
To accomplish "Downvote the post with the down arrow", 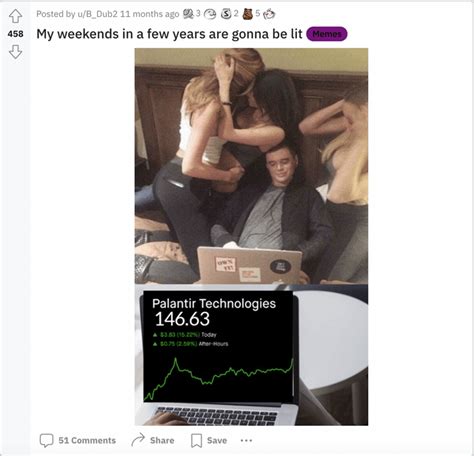I will point(15,52).
